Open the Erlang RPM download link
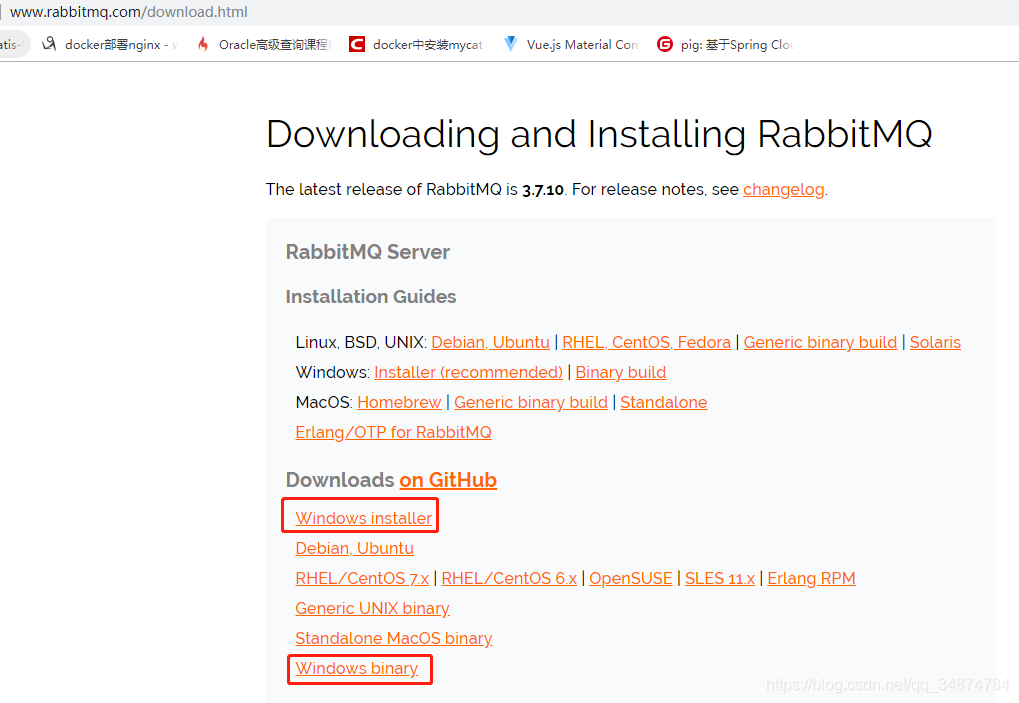1019x703 pixels. 811,578
